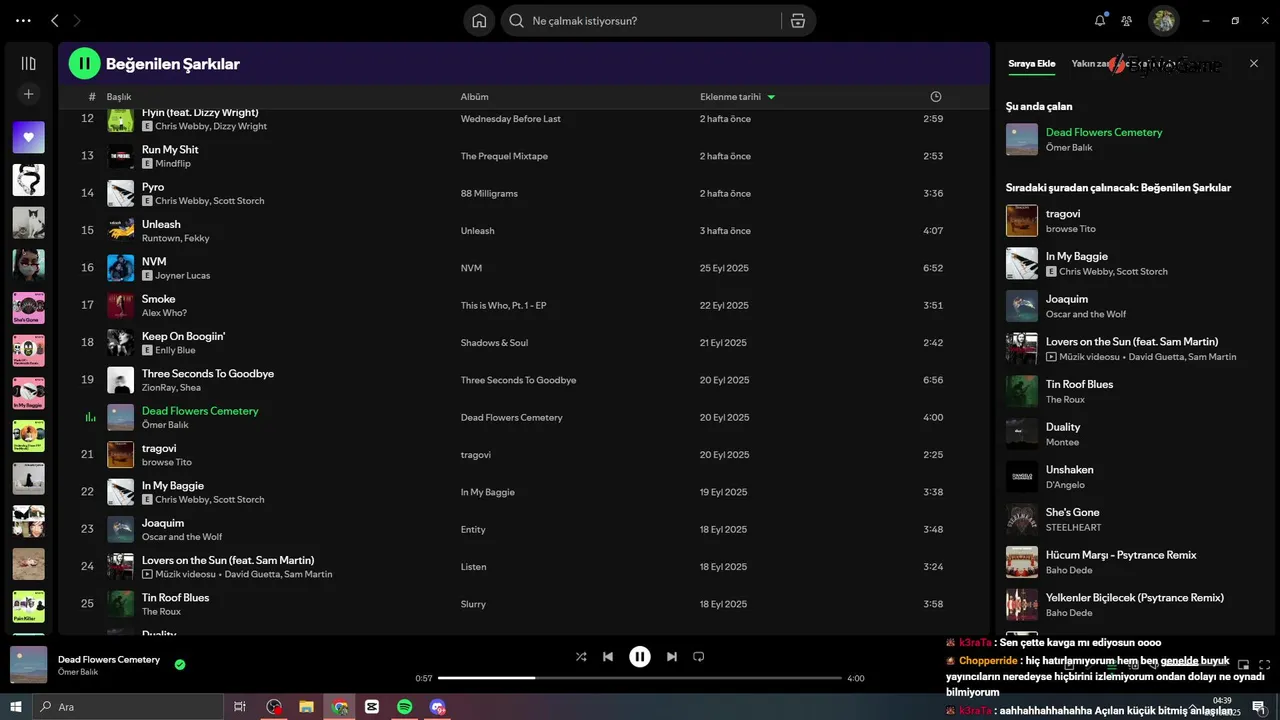Open Task View on the taskbar

coord(240,707)
